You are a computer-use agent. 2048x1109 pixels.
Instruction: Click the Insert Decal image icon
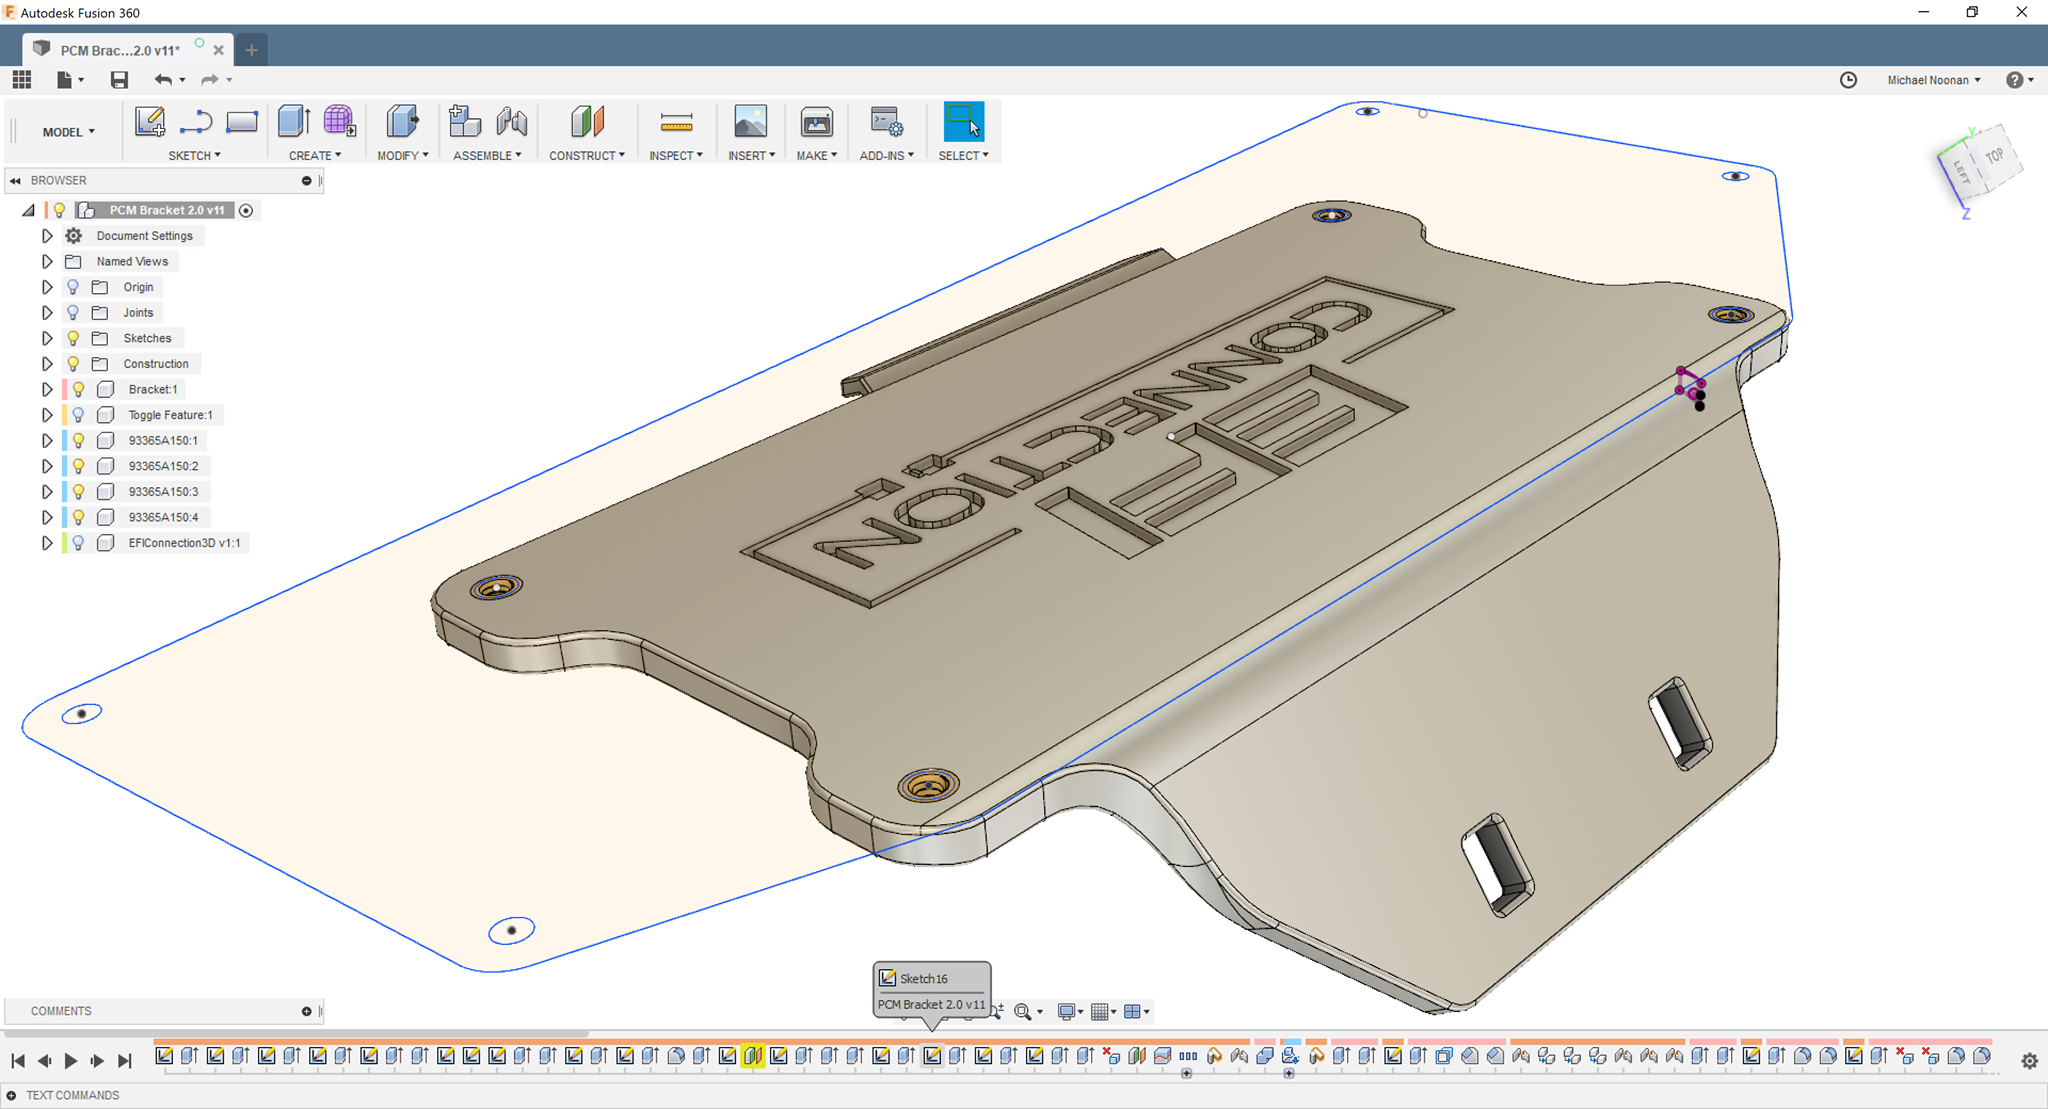click(x=751, y=121)
